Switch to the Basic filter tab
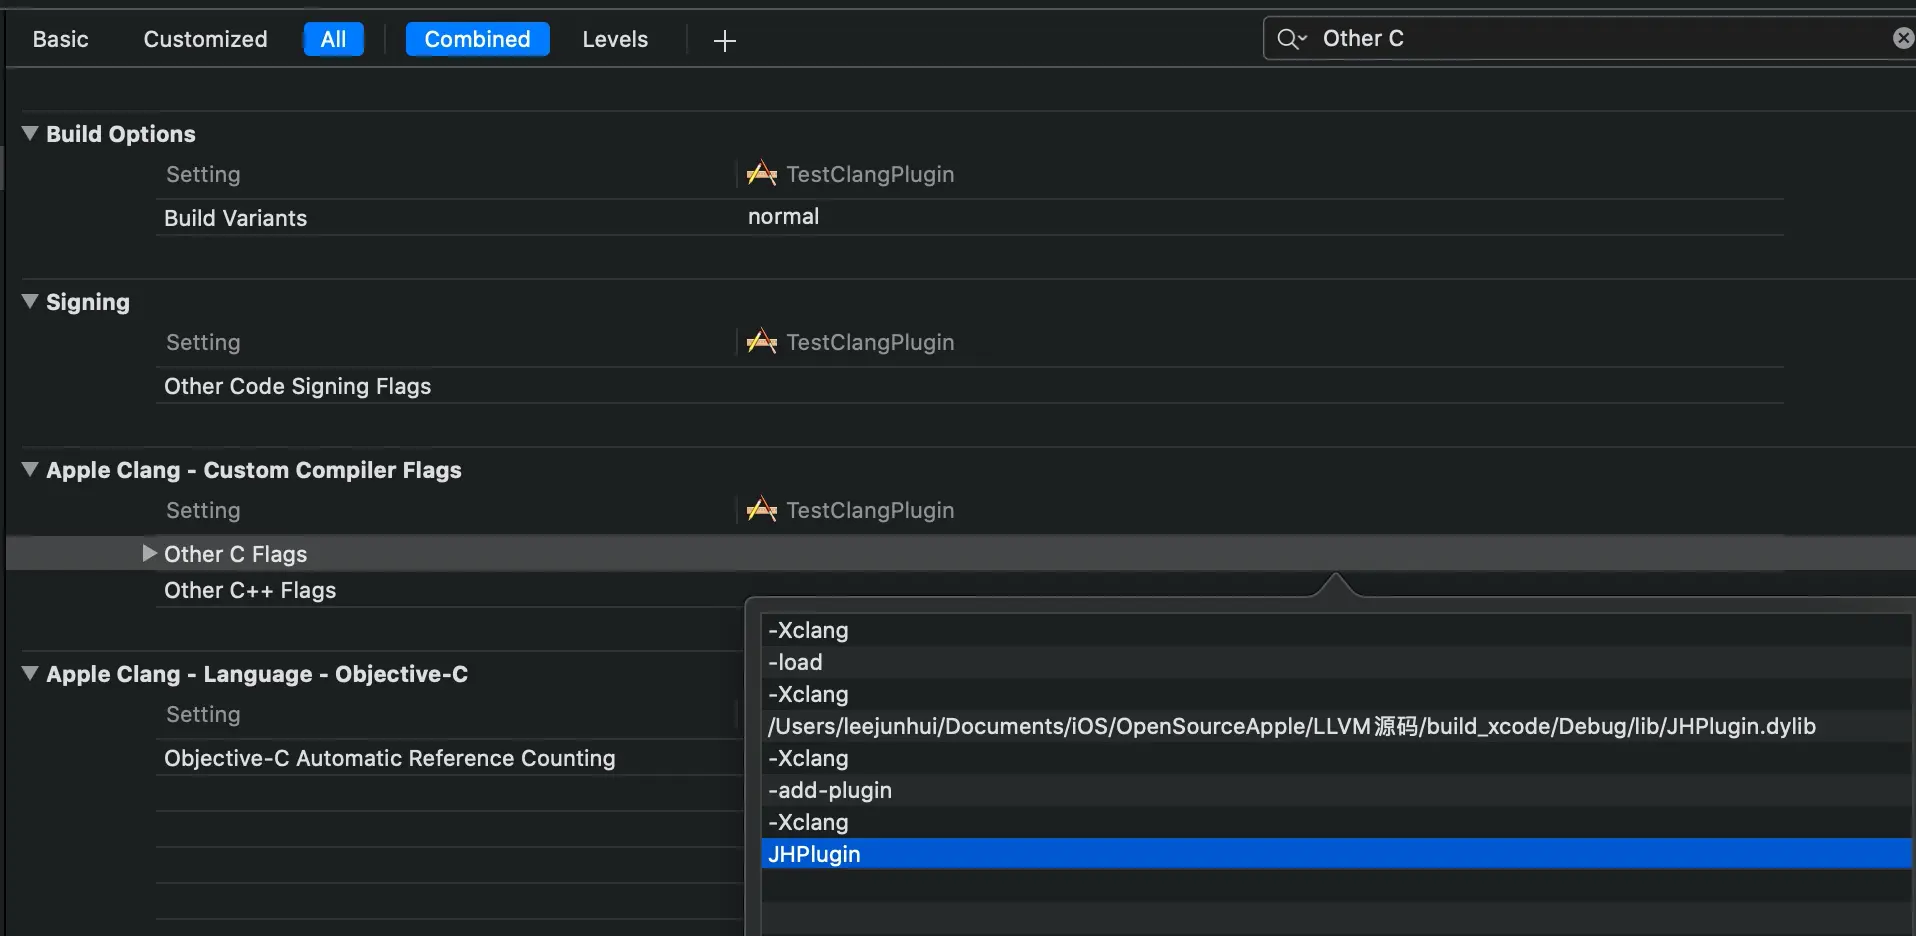This screenshot has height=936, width=1916. 61,39
